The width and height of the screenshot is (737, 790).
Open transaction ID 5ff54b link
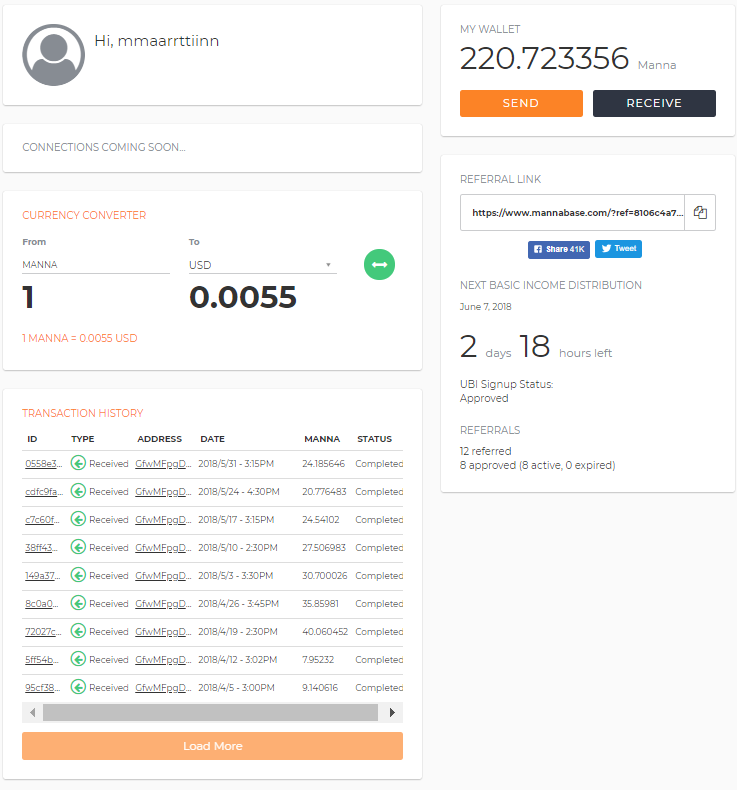click(x=42, y=660)
